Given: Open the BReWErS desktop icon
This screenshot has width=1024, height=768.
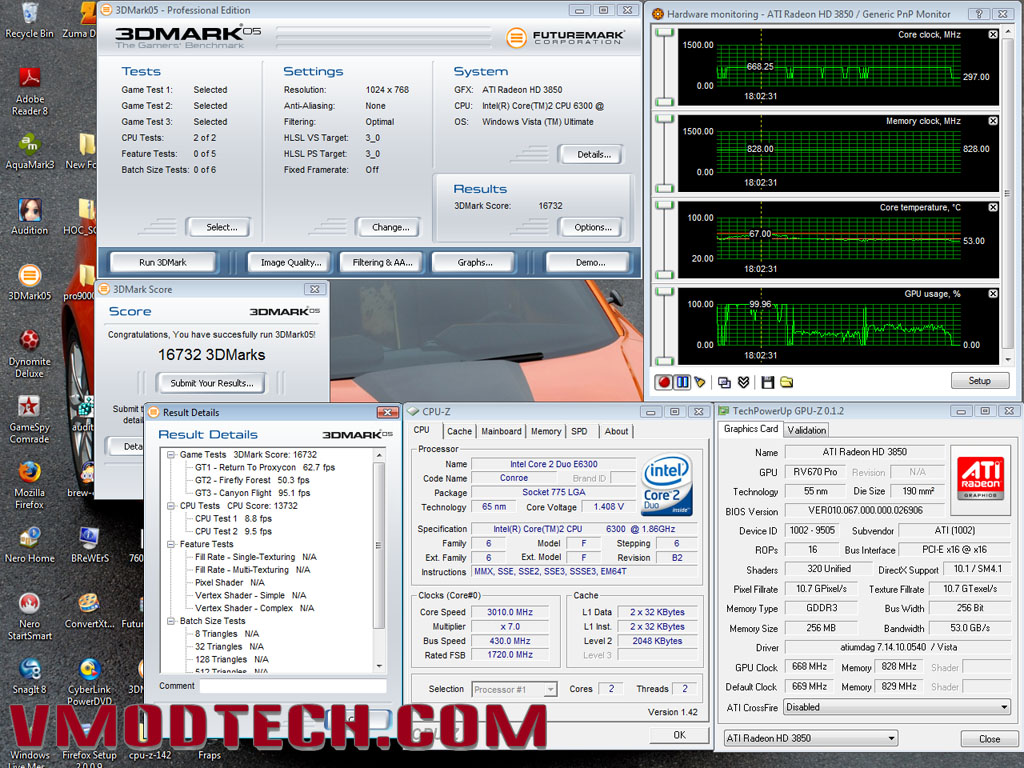Looking at the screenshot, I should coord(89,545).
